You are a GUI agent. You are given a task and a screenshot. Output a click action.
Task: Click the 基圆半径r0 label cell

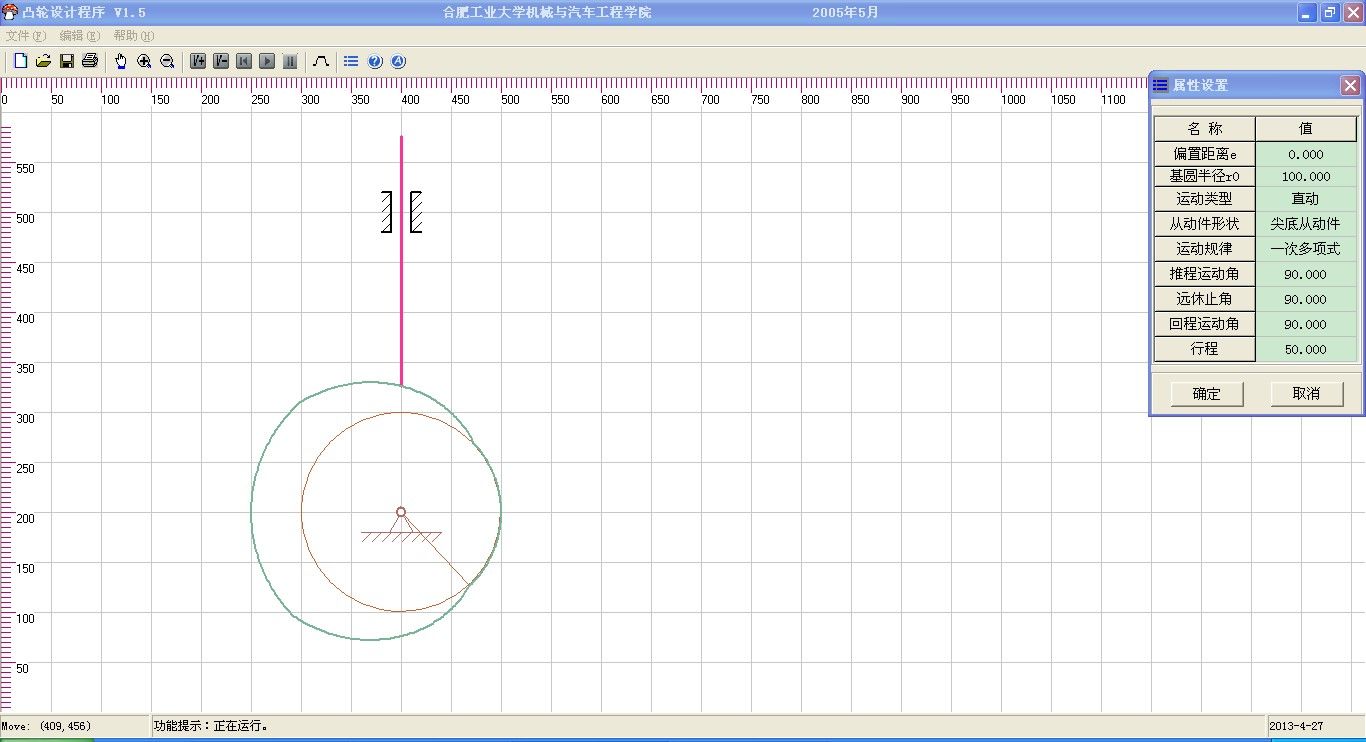tap(1205, 177)
